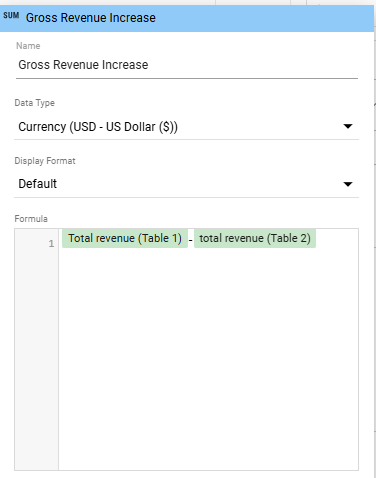Click the SUM aggregation icon in header
This screenshot has width=376, height=478.
tap(11, 16)
